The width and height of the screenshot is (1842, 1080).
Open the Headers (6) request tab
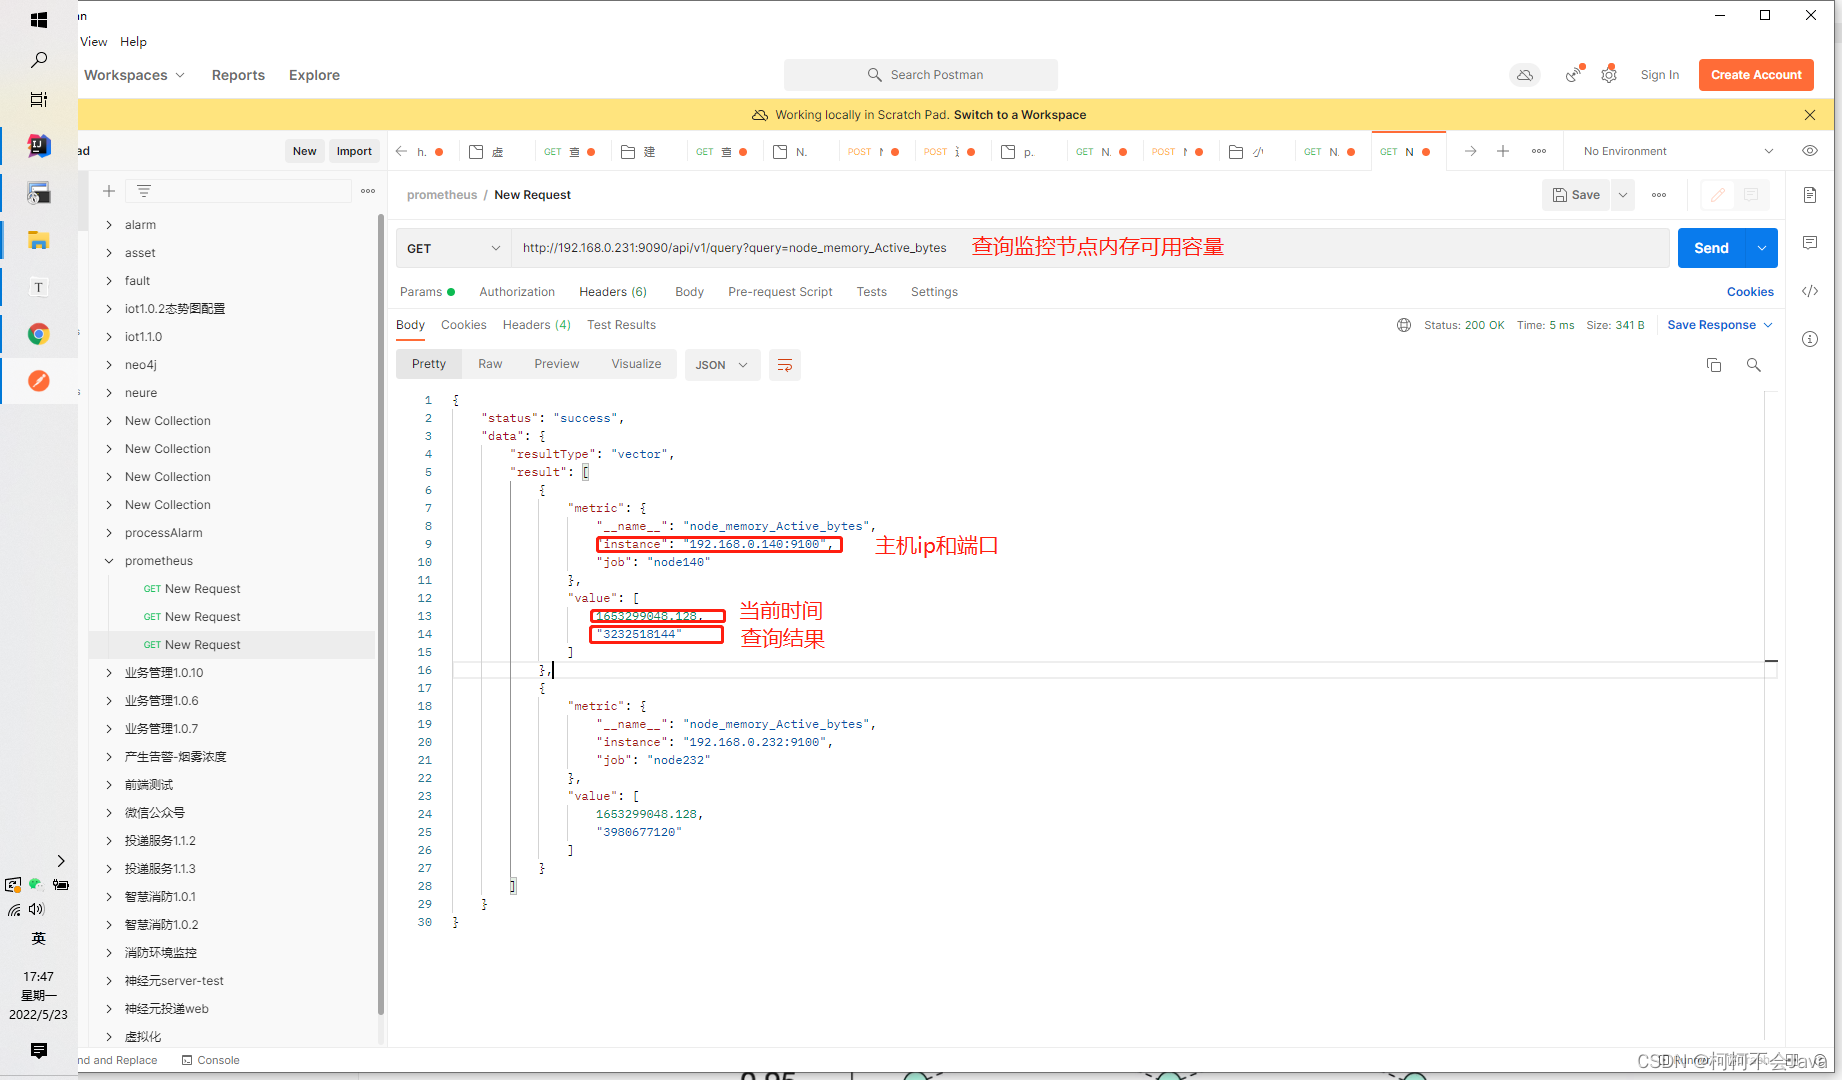[x=613, y=292]
